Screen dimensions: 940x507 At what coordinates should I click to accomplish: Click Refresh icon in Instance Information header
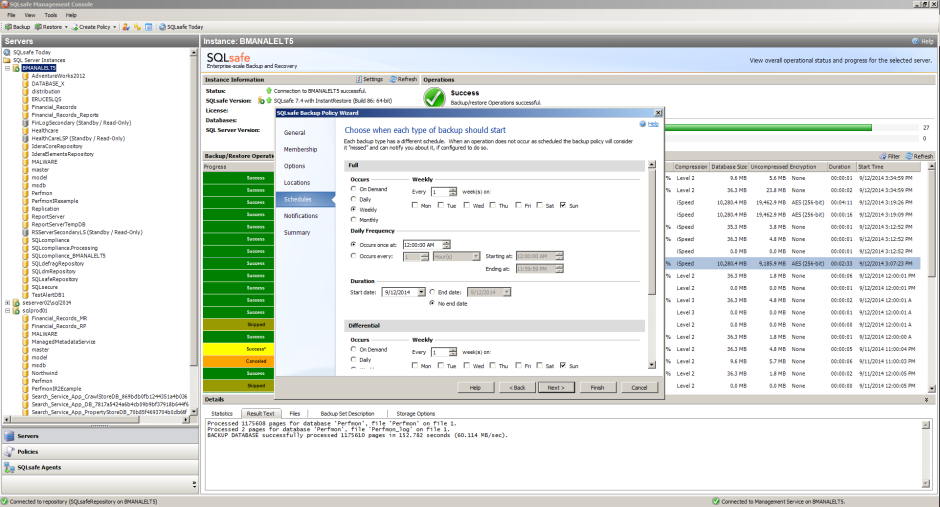coord(393,79)
